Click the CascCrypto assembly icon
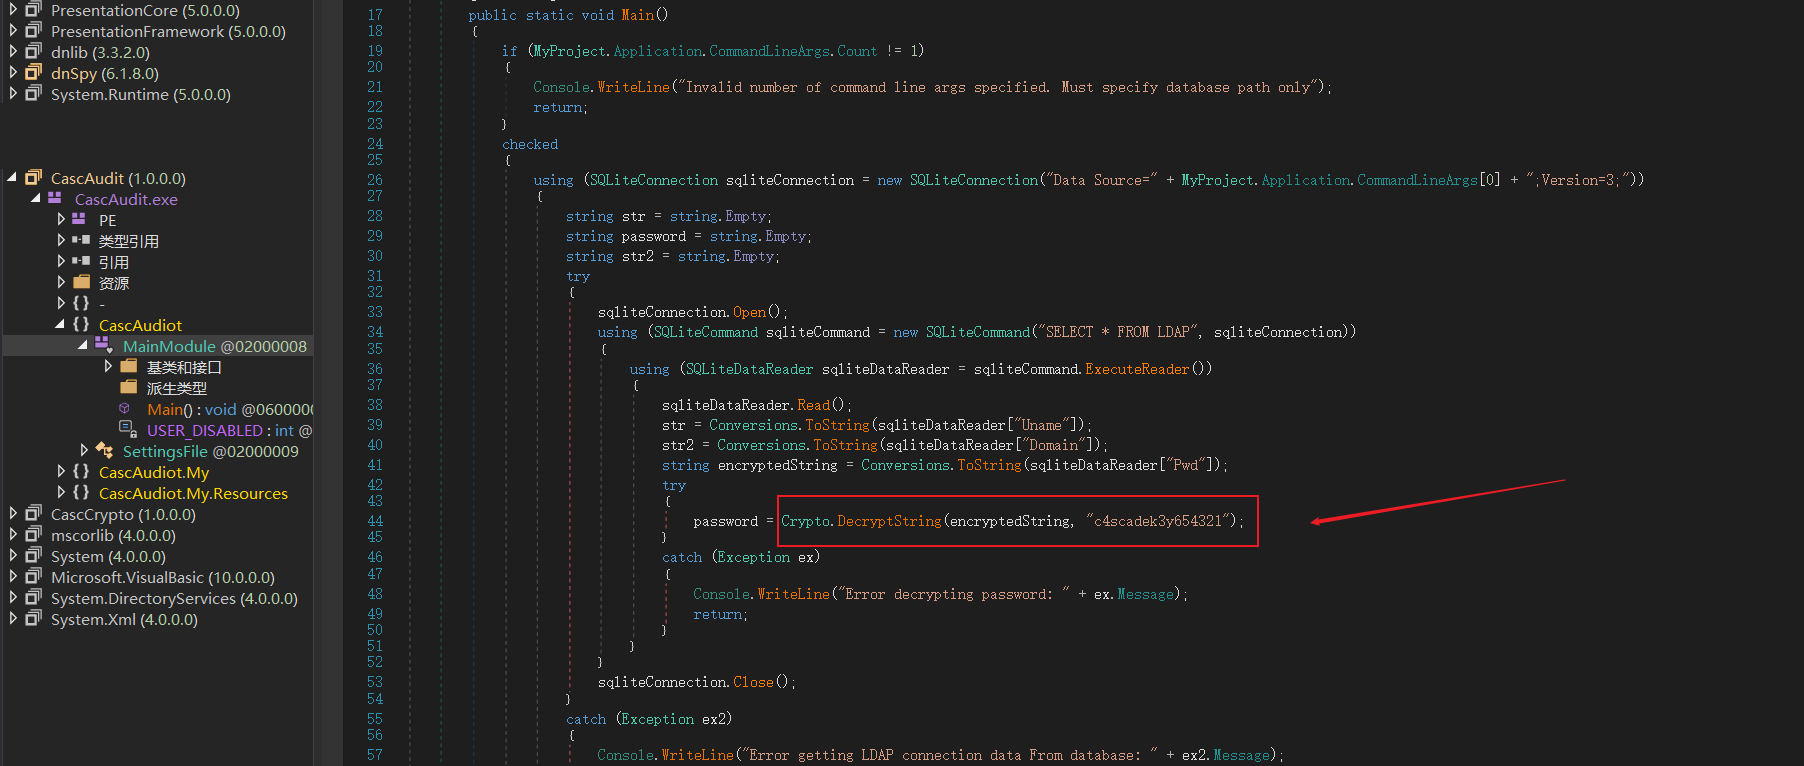This screenshot has height=766, width=1804. 33,514
